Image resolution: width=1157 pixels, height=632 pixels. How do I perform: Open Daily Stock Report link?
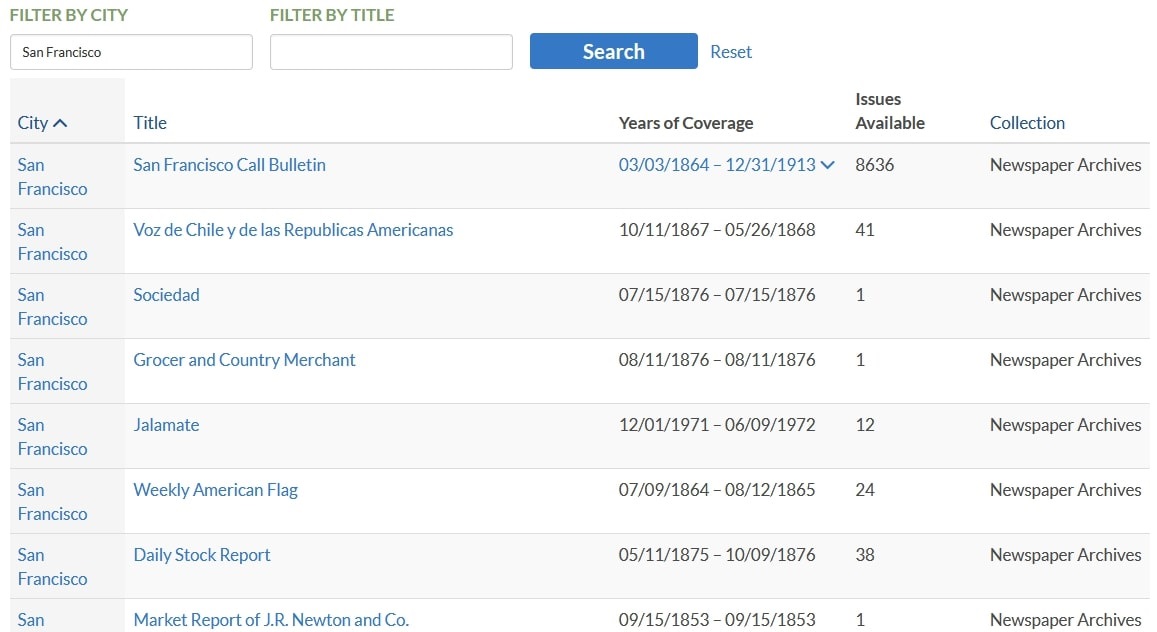tap(201, 555)
